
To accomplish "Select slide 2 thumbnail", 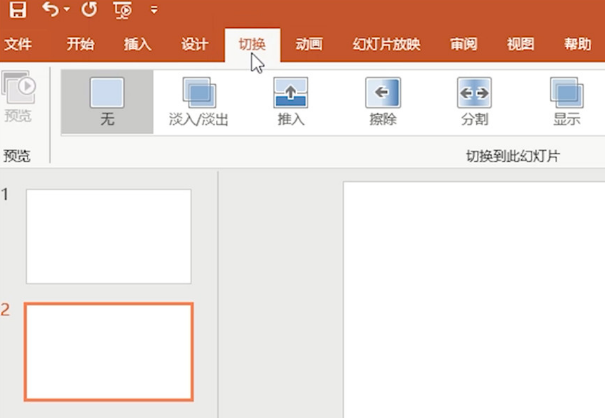I will coord(109,352).
